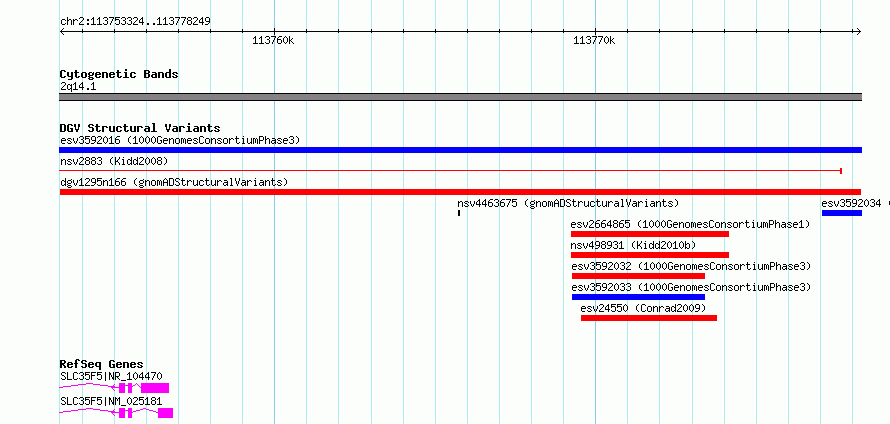Screen dimensions: 890x424
Task: Click the small nsv4463675 black marker
Action: [459, 213]
